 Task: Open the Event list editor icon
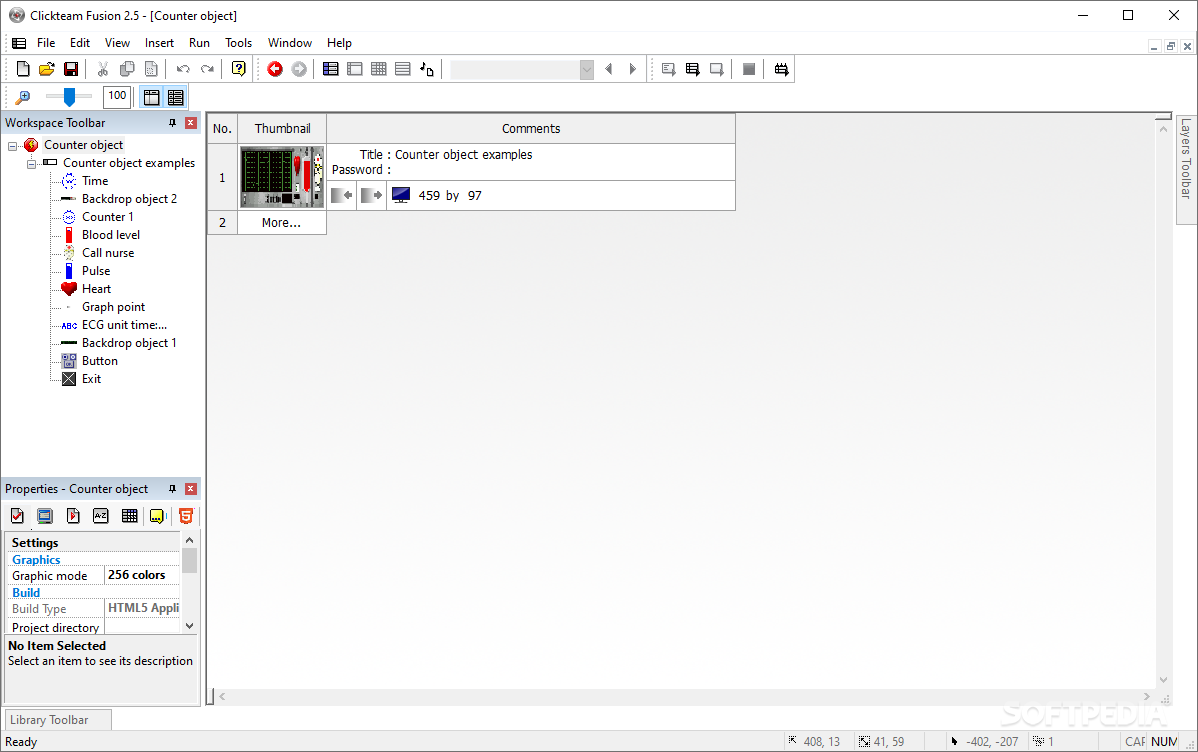tap(403, 69)
